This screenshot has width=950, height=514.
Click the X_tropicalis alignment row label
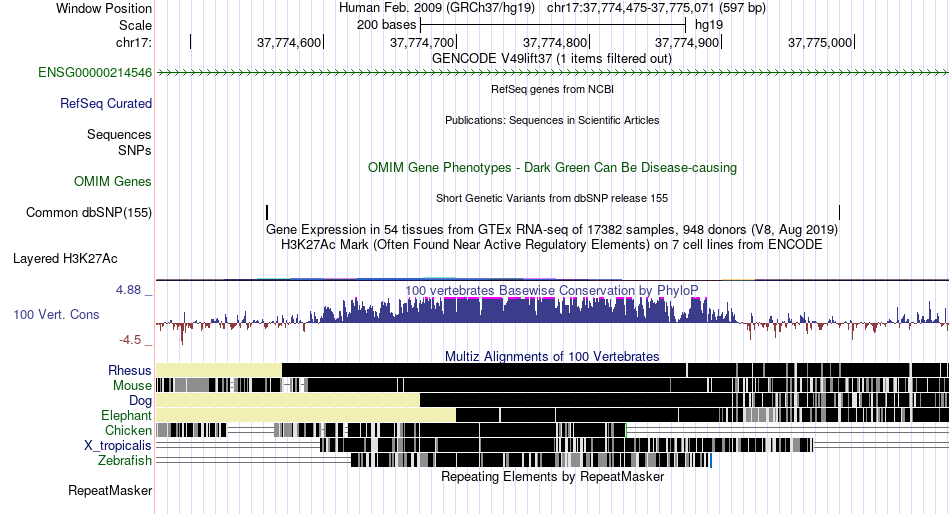(x=118, y=446)
